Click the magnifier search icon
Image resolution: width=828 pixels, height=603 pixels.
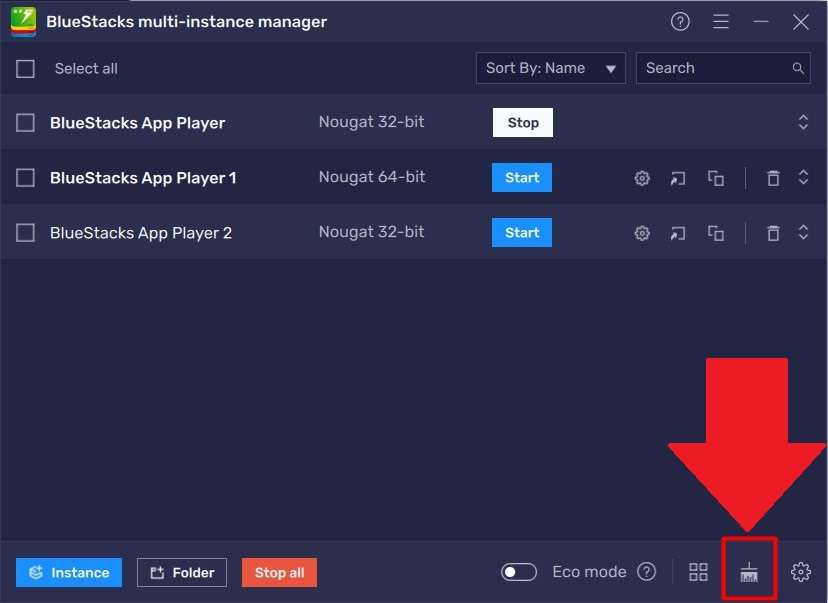[798, 68]
